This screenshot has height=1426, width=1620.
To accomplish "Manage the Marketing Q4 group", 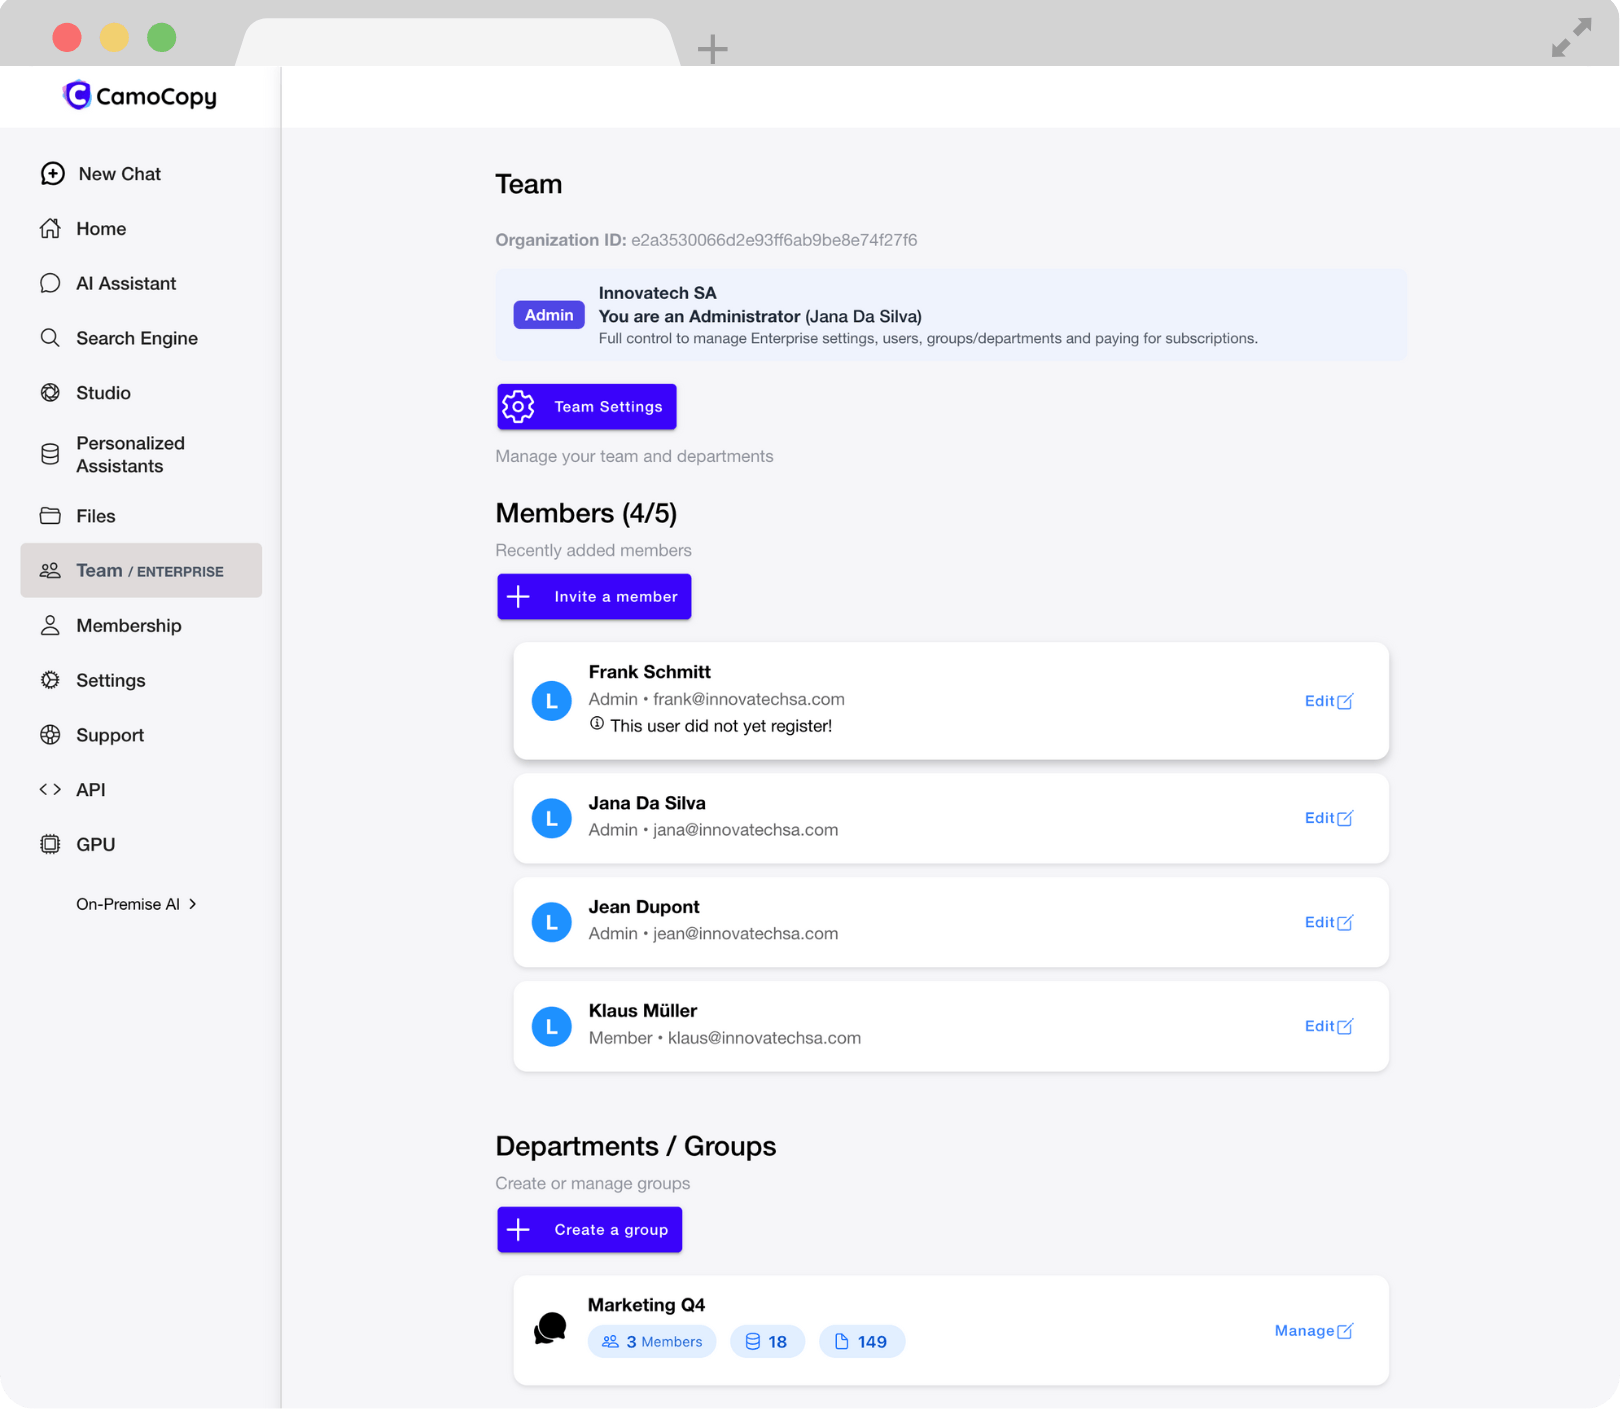I will point(1313,1330).
